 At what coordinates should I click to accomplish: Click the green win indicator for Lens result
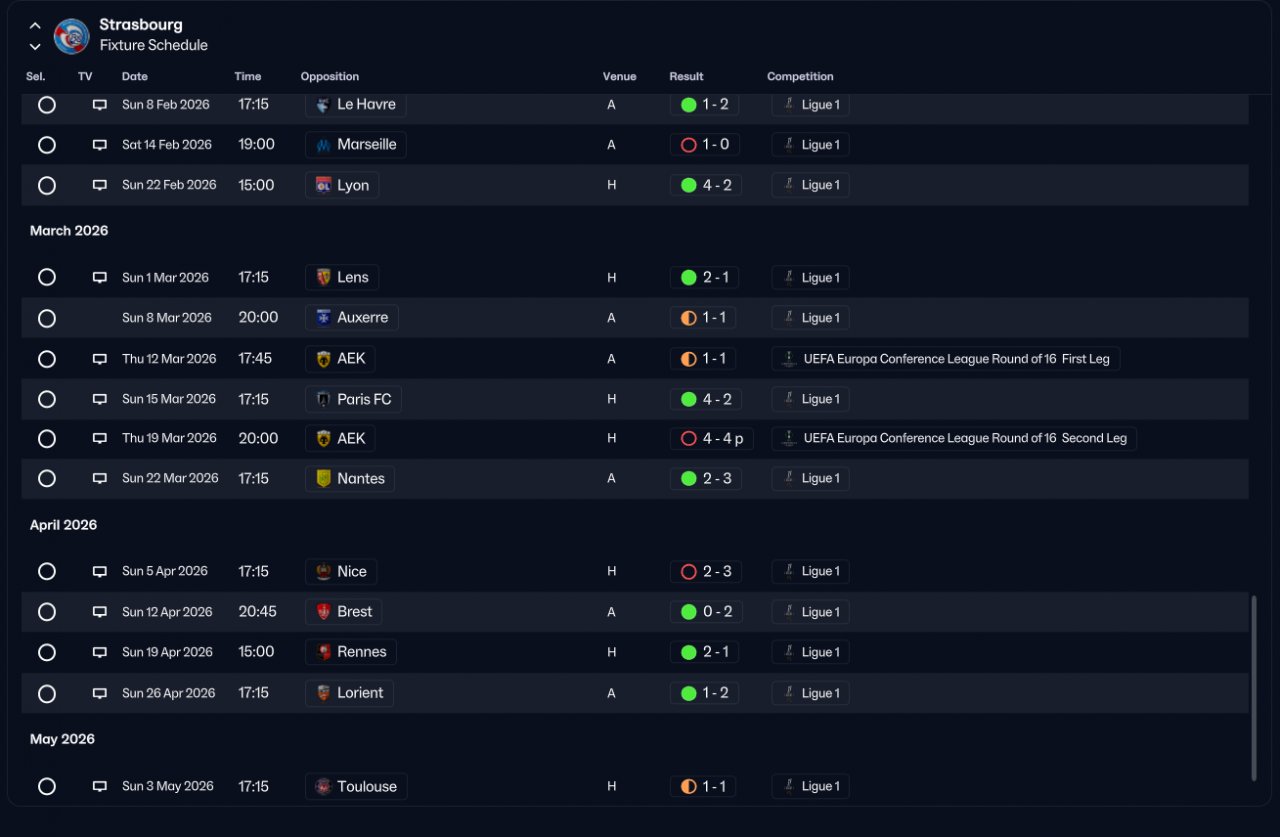coord(688,278)
